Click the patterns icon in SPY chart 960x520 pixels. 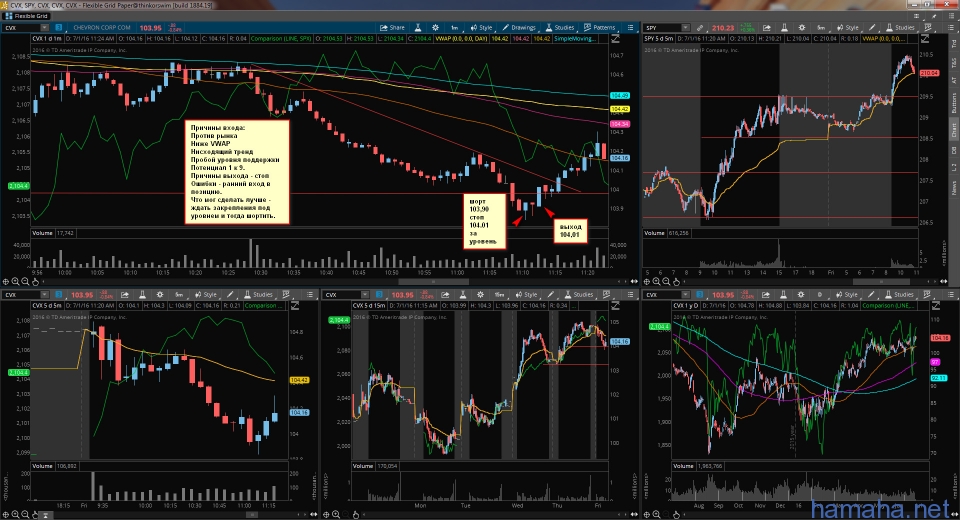pos(928,28)
